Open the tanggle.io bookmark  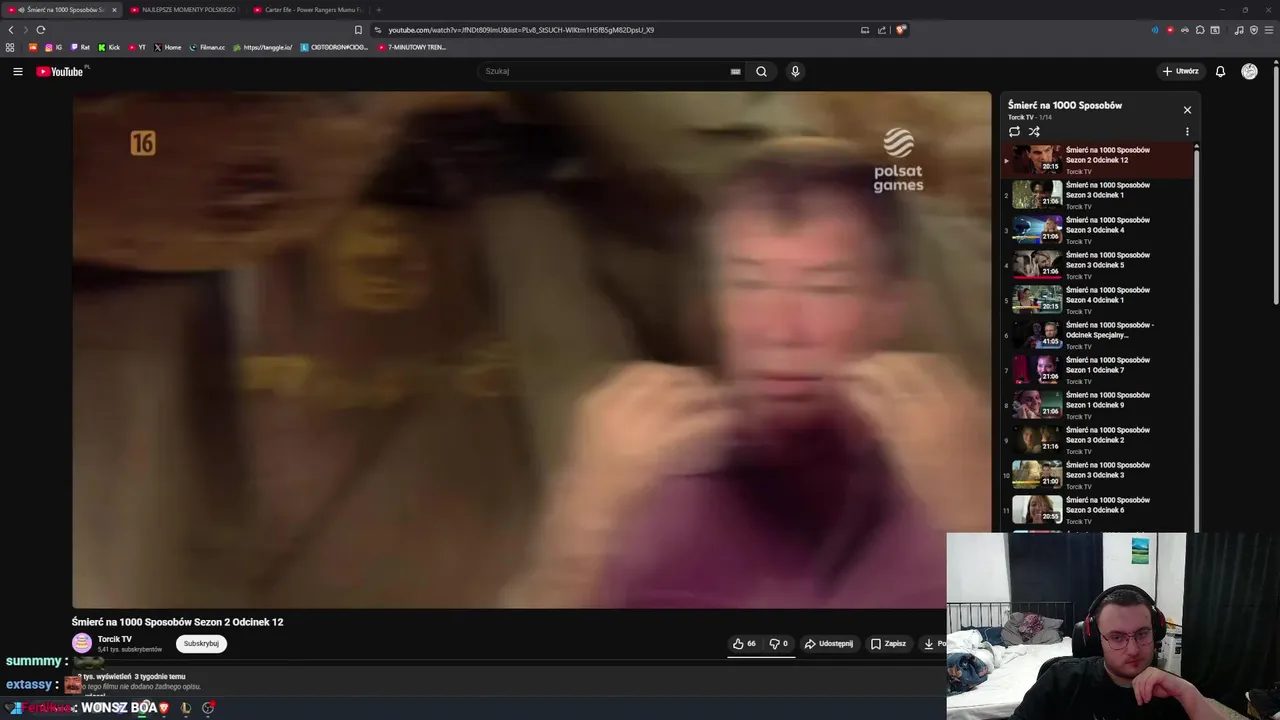point(263,47)
